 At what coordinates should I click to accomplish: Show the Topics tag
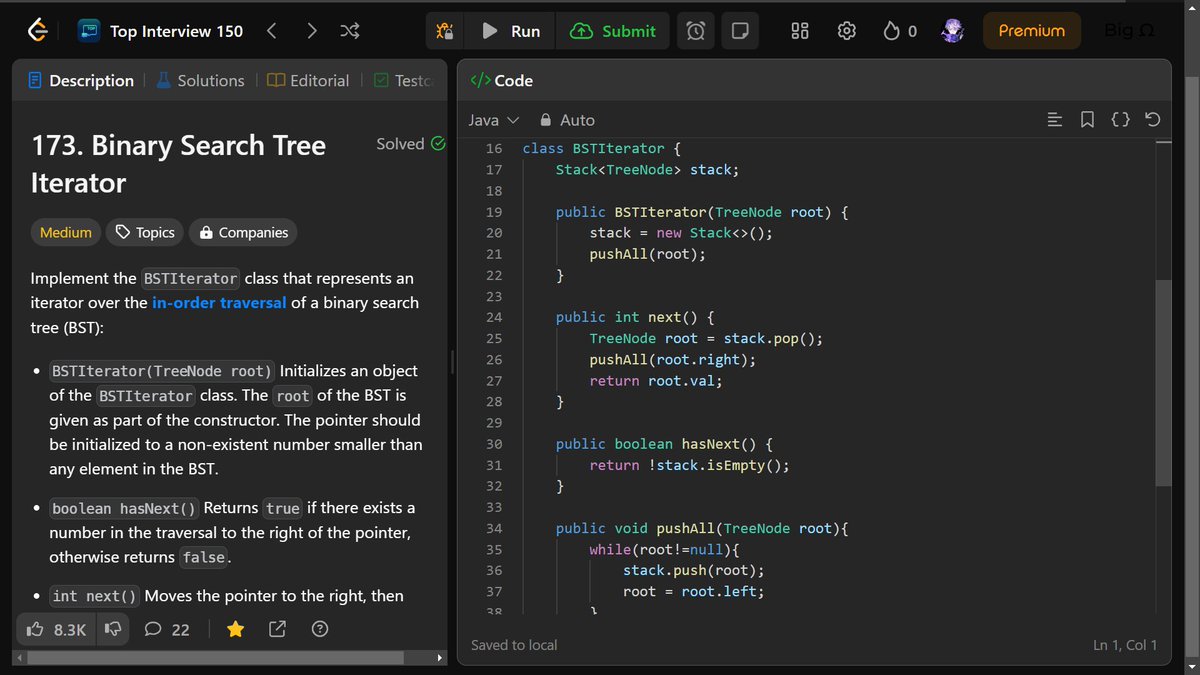[x=145, y=232]
